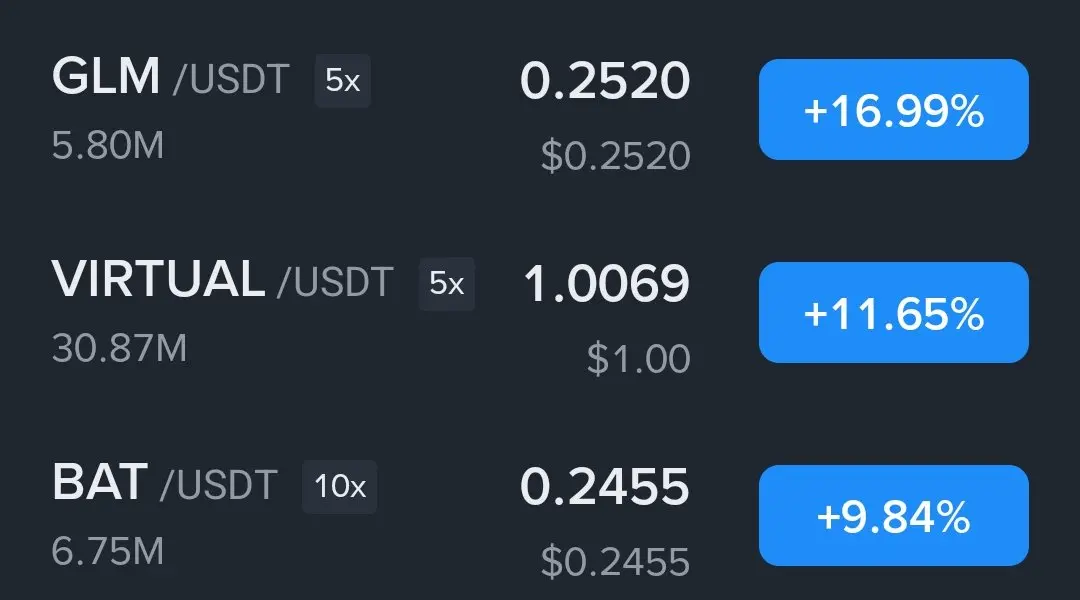The image size is (1080, 600).
Task: Click the 6.75M volume under BAT
Action: pyautogui.click(x=108, y=551)
